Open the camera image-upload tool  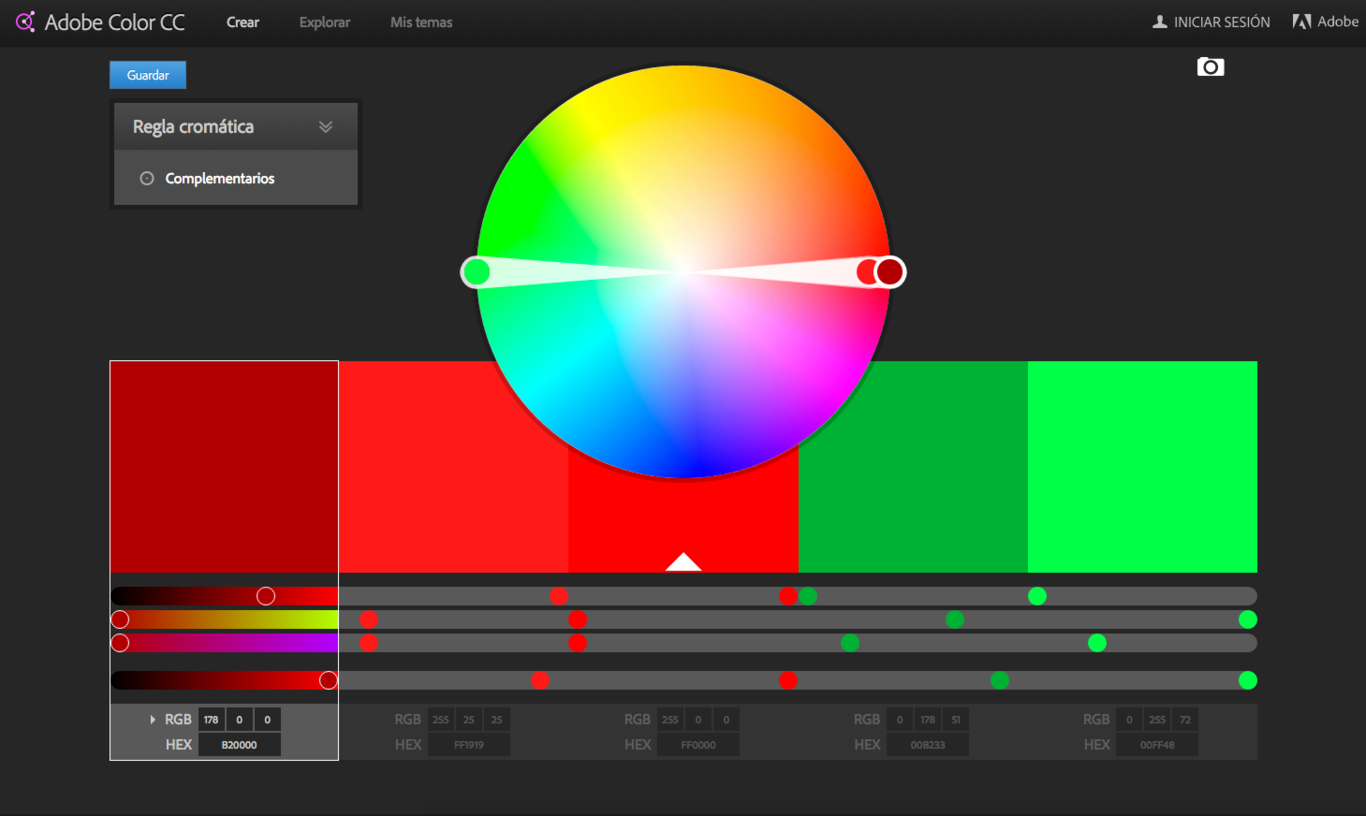[x=1210, y=66]
